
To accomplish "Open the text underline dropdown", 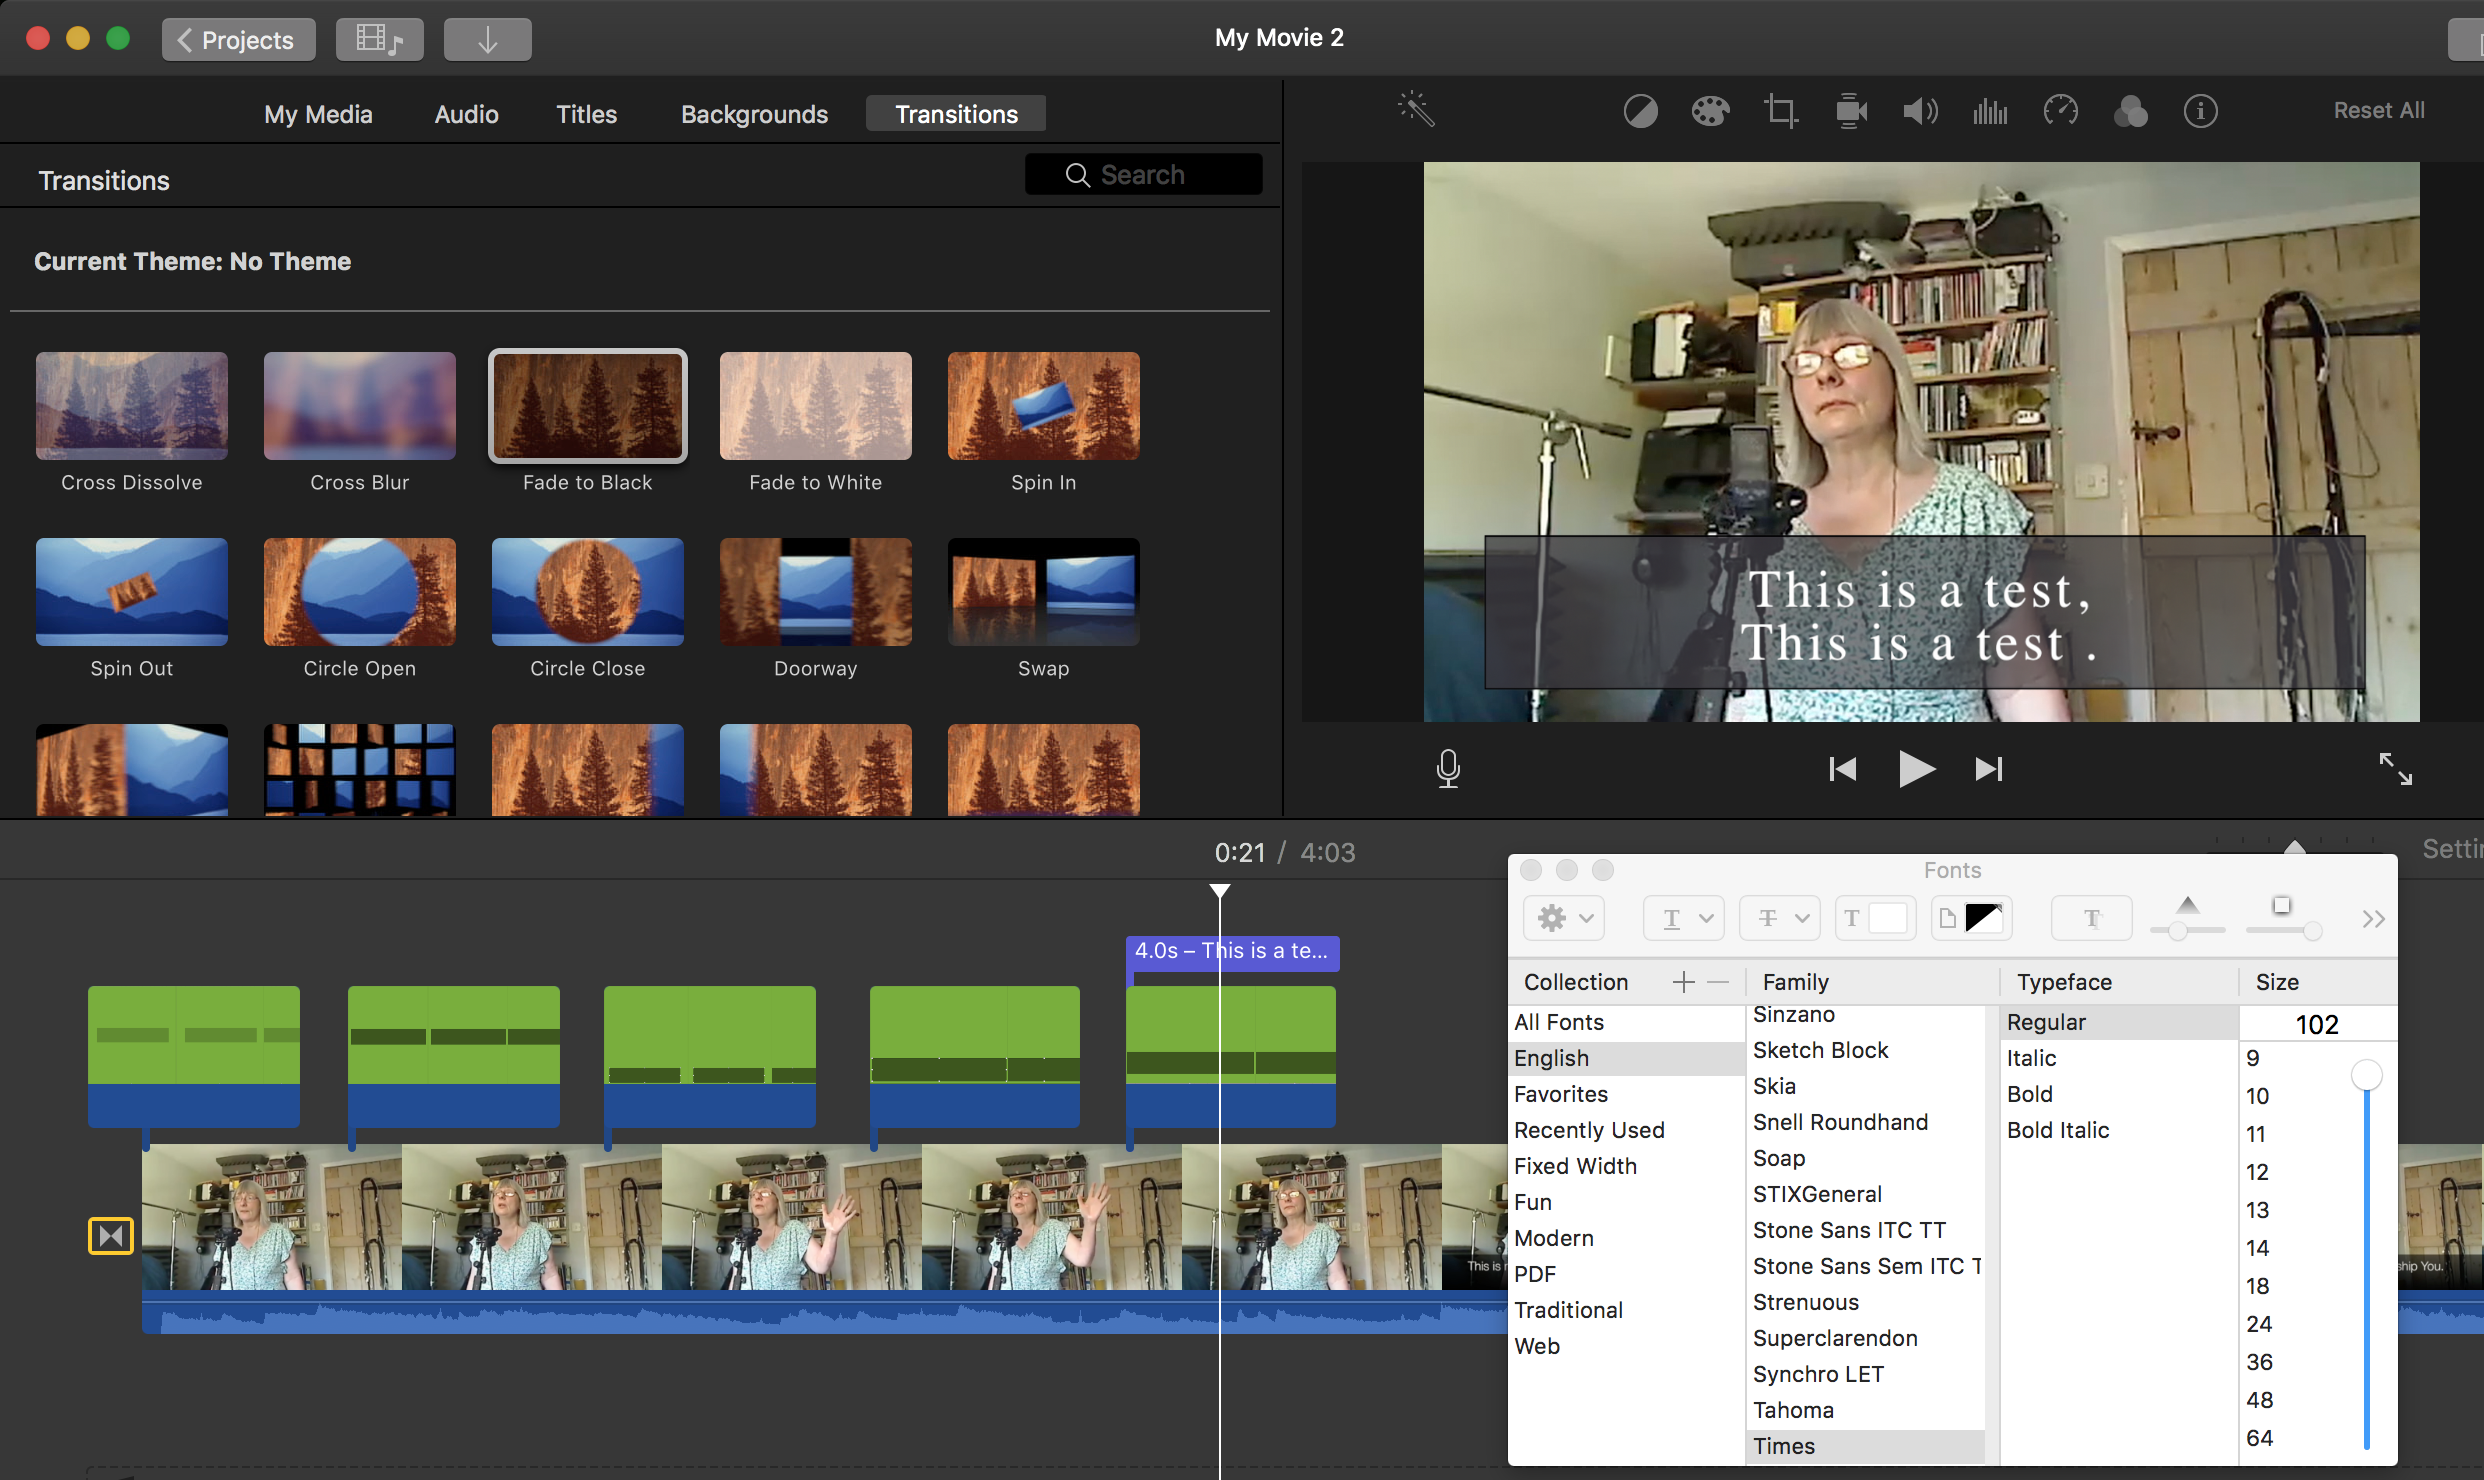I will [x=1684, y=918].
